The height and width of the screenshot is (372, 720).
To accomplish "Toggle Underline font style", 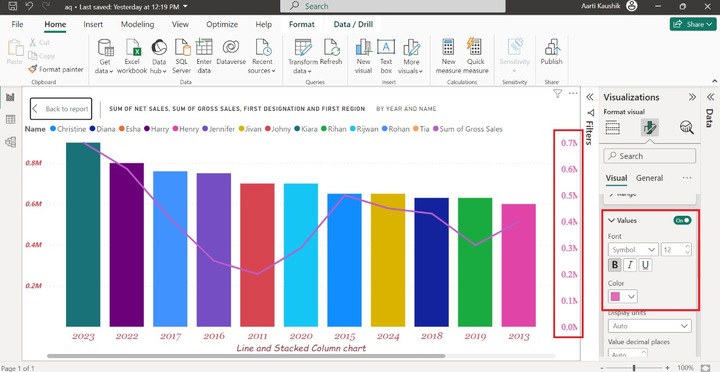I will coord(645,265).
